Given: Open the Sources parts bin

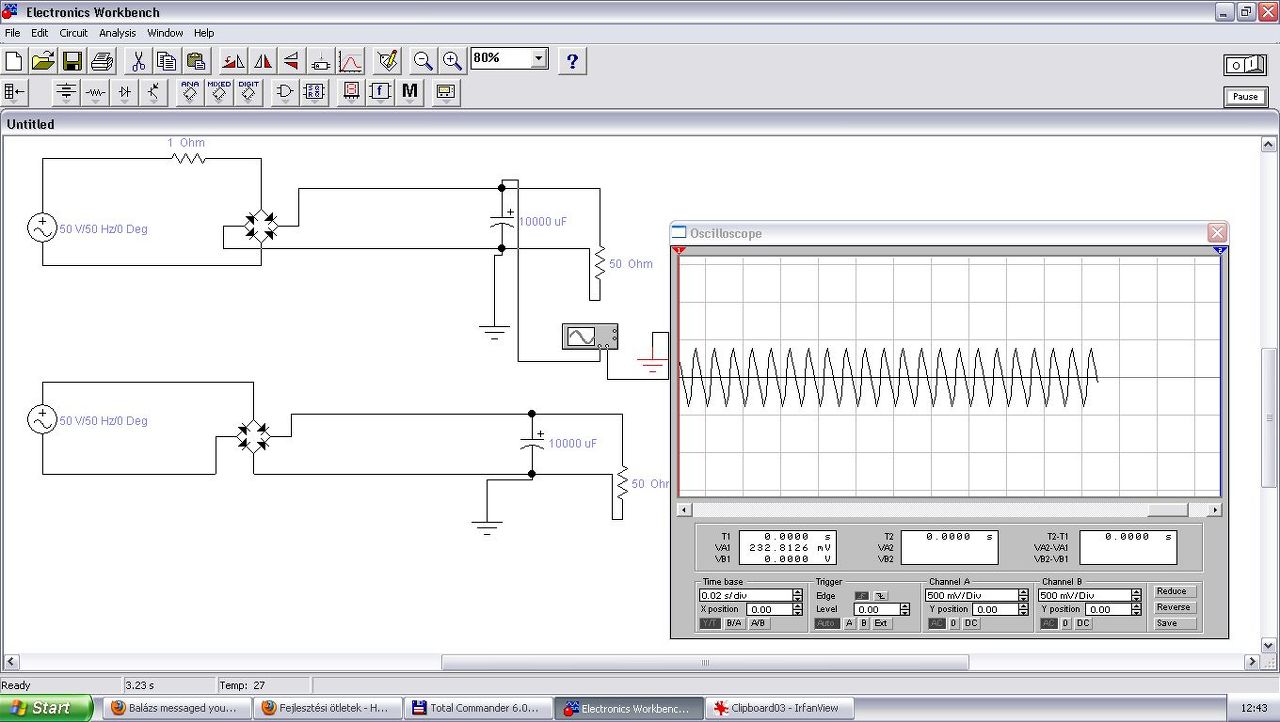Looking at the screenshot, I should pyautogui.click(x=66, y=93).
